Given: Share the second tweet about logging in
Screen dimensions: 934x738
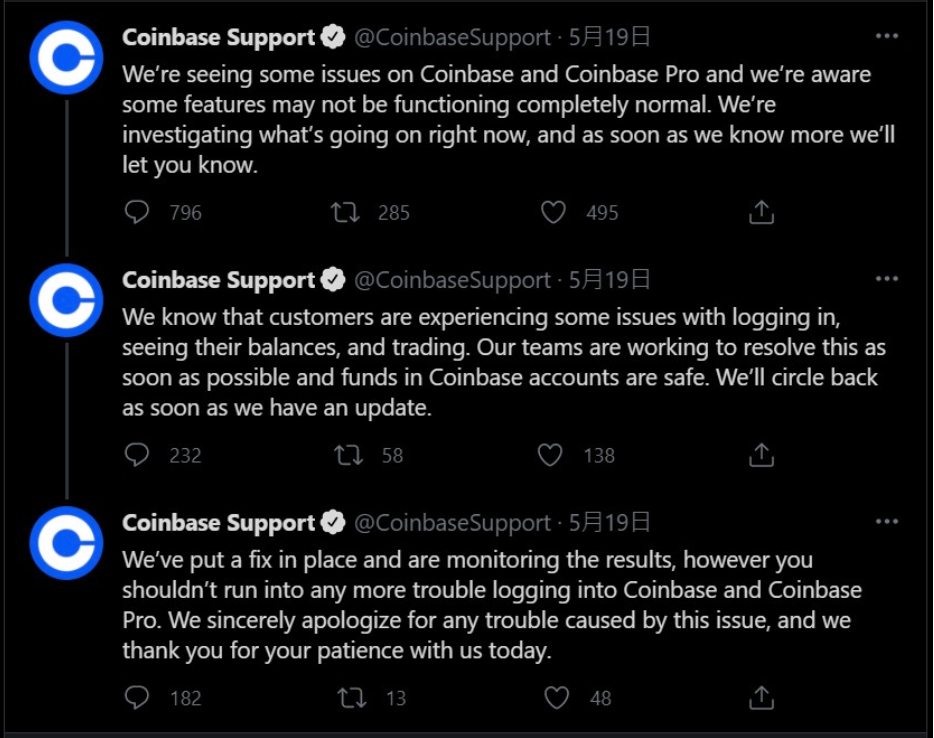Looking at the screenshot, I should coord(761,455).
